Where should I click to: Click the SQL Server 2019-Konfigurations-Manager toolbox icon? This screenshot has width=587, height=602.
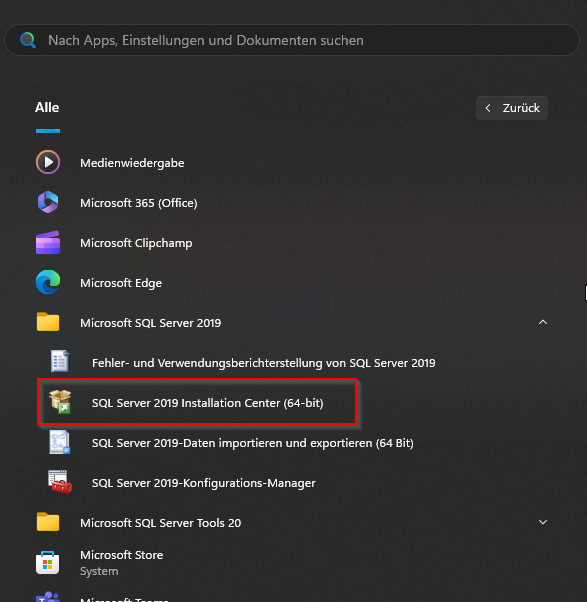(60, 482)
